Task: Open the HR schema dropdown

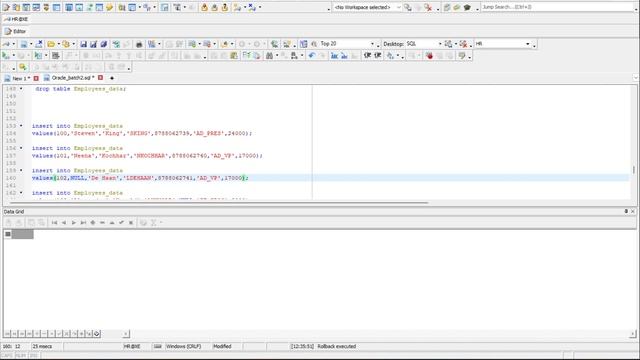Action: (528, 44)
